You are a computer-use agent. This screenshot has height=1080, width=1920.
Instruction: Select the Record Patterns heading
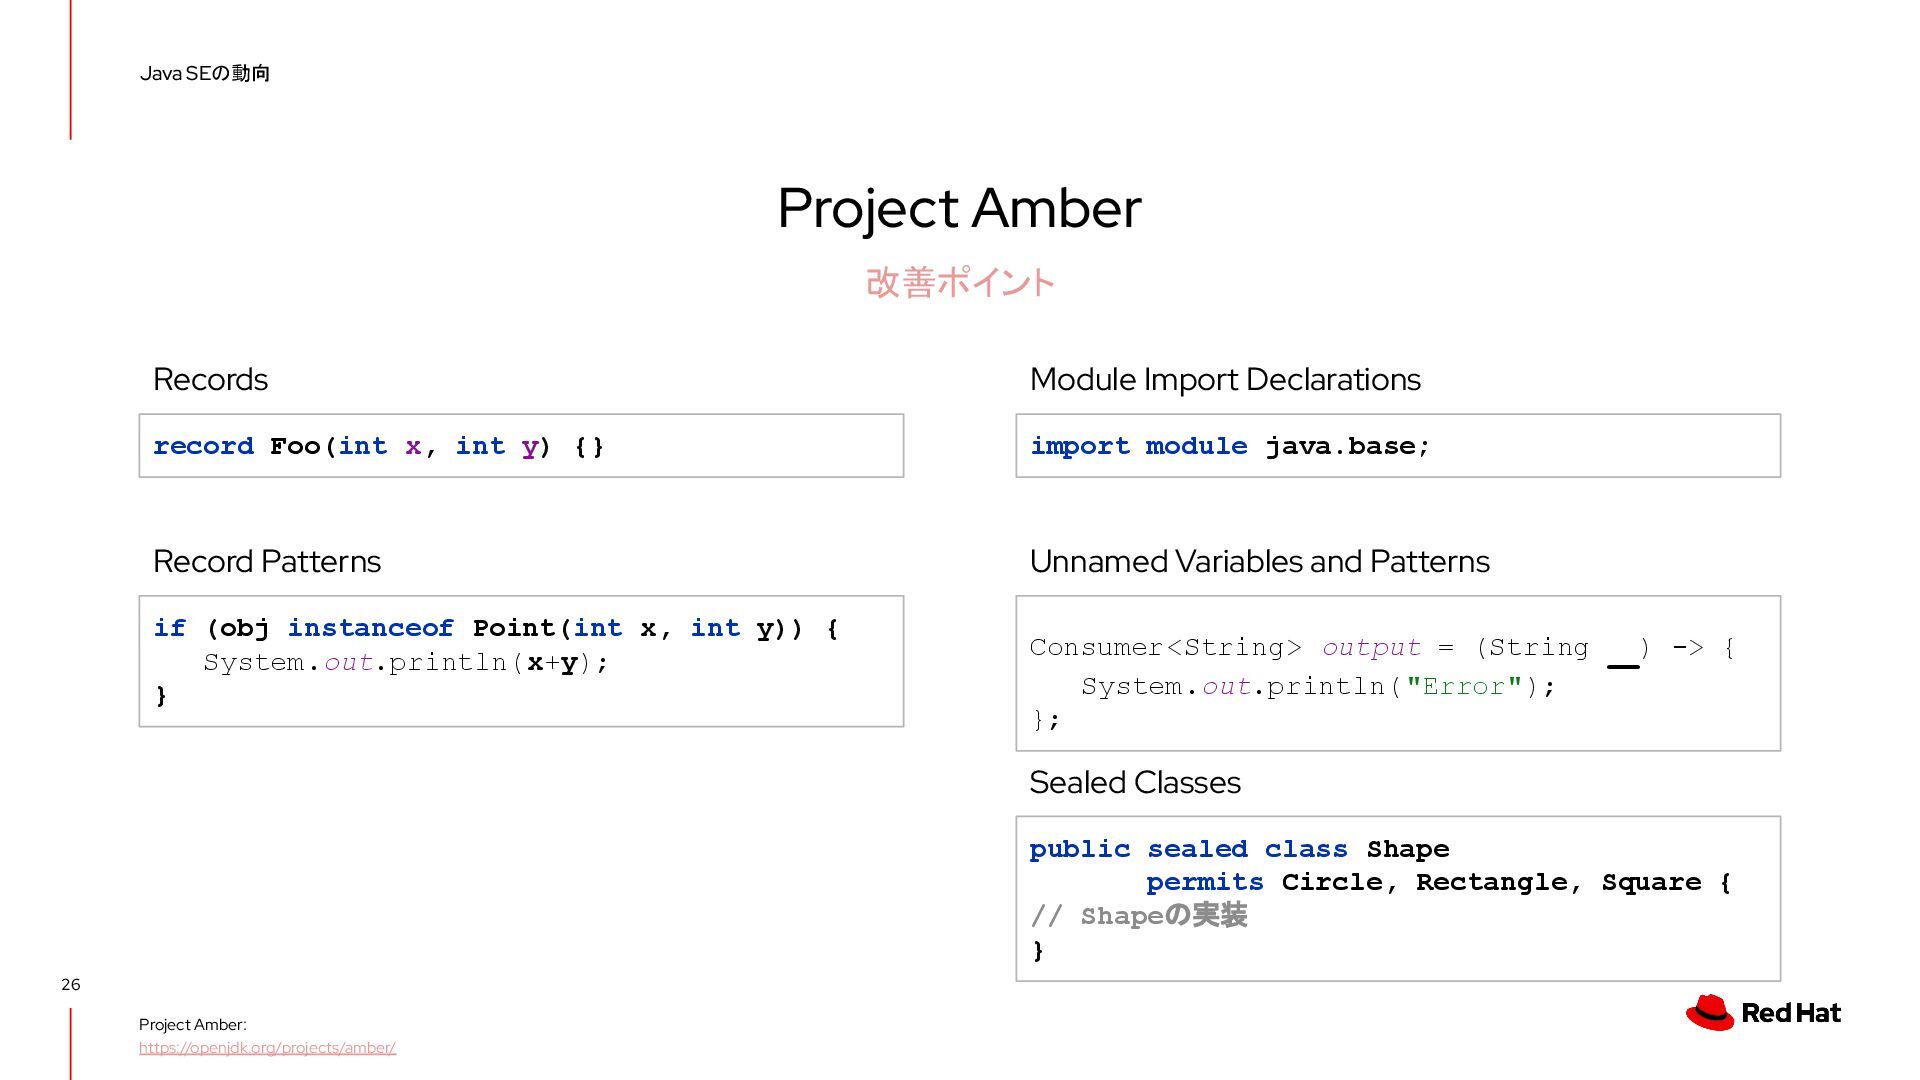coord(266,562)
